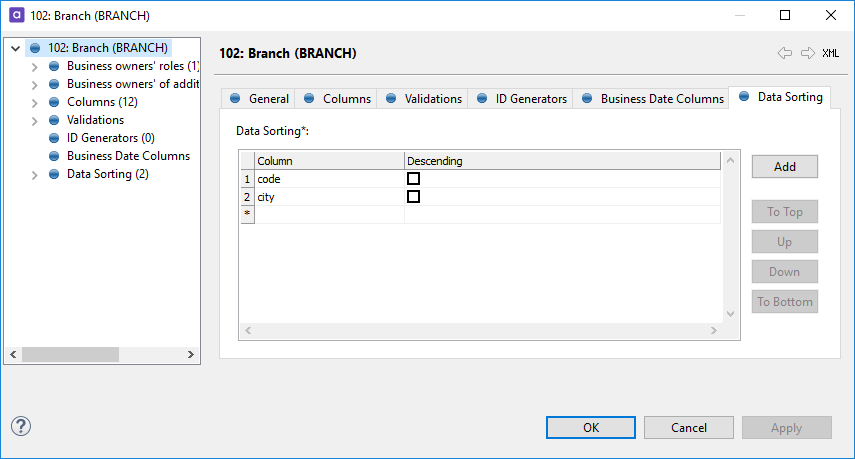Image resolution: width=855 pixels, height=459 pixels.
Task: Expand the Columns (12) tree node
Action: point(35,102)
